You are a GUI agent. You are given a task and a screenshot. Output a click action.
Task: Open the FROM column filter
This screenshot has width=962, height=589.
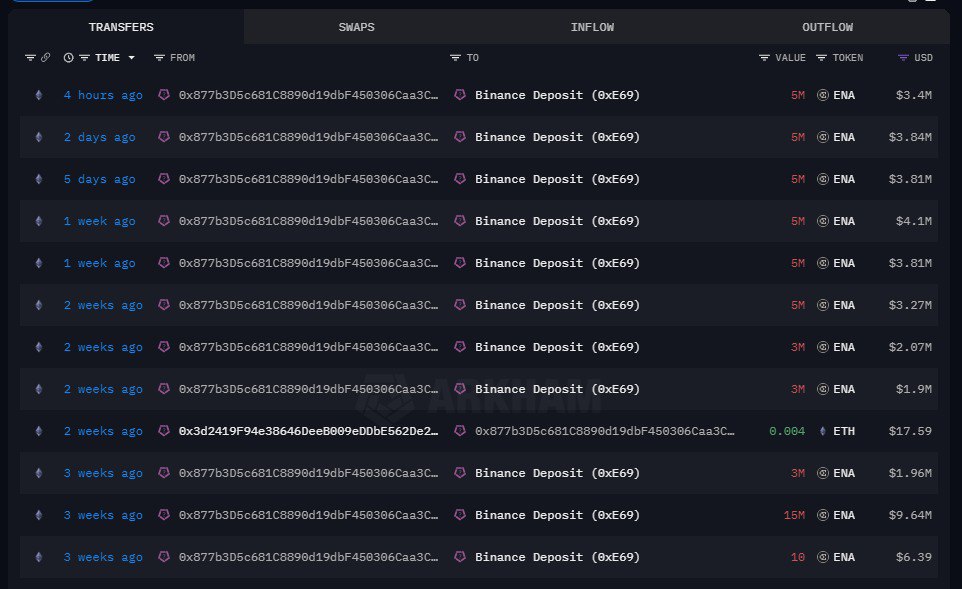160,58
